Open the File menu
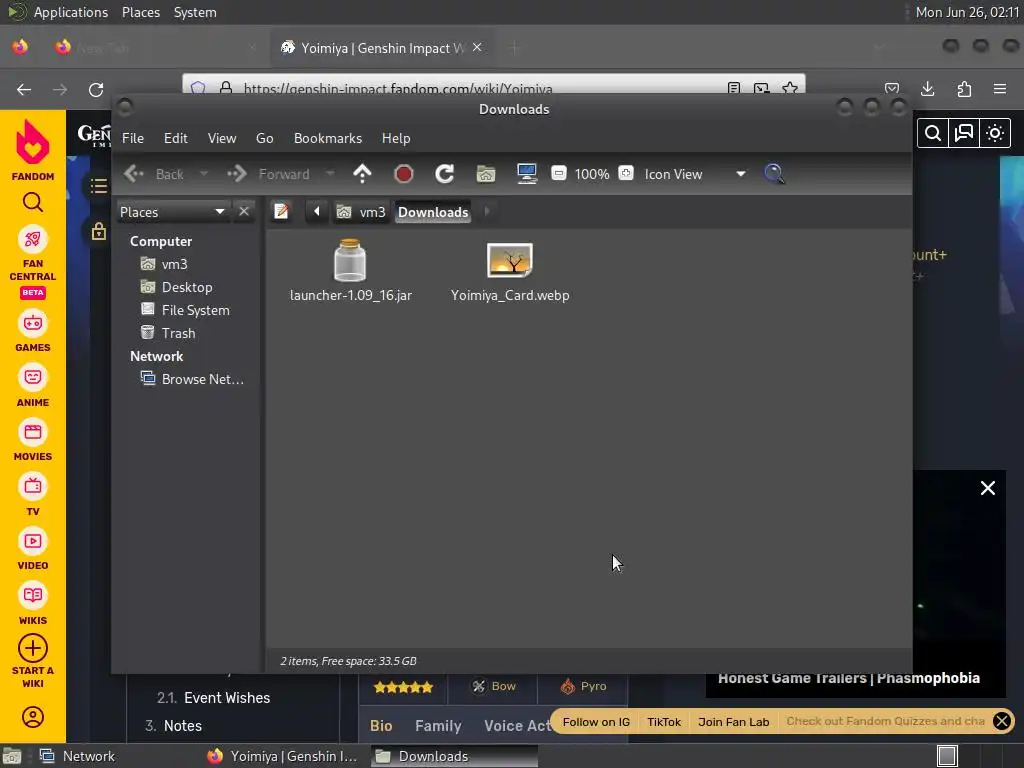1024x768 pixels. click(133, 138)
